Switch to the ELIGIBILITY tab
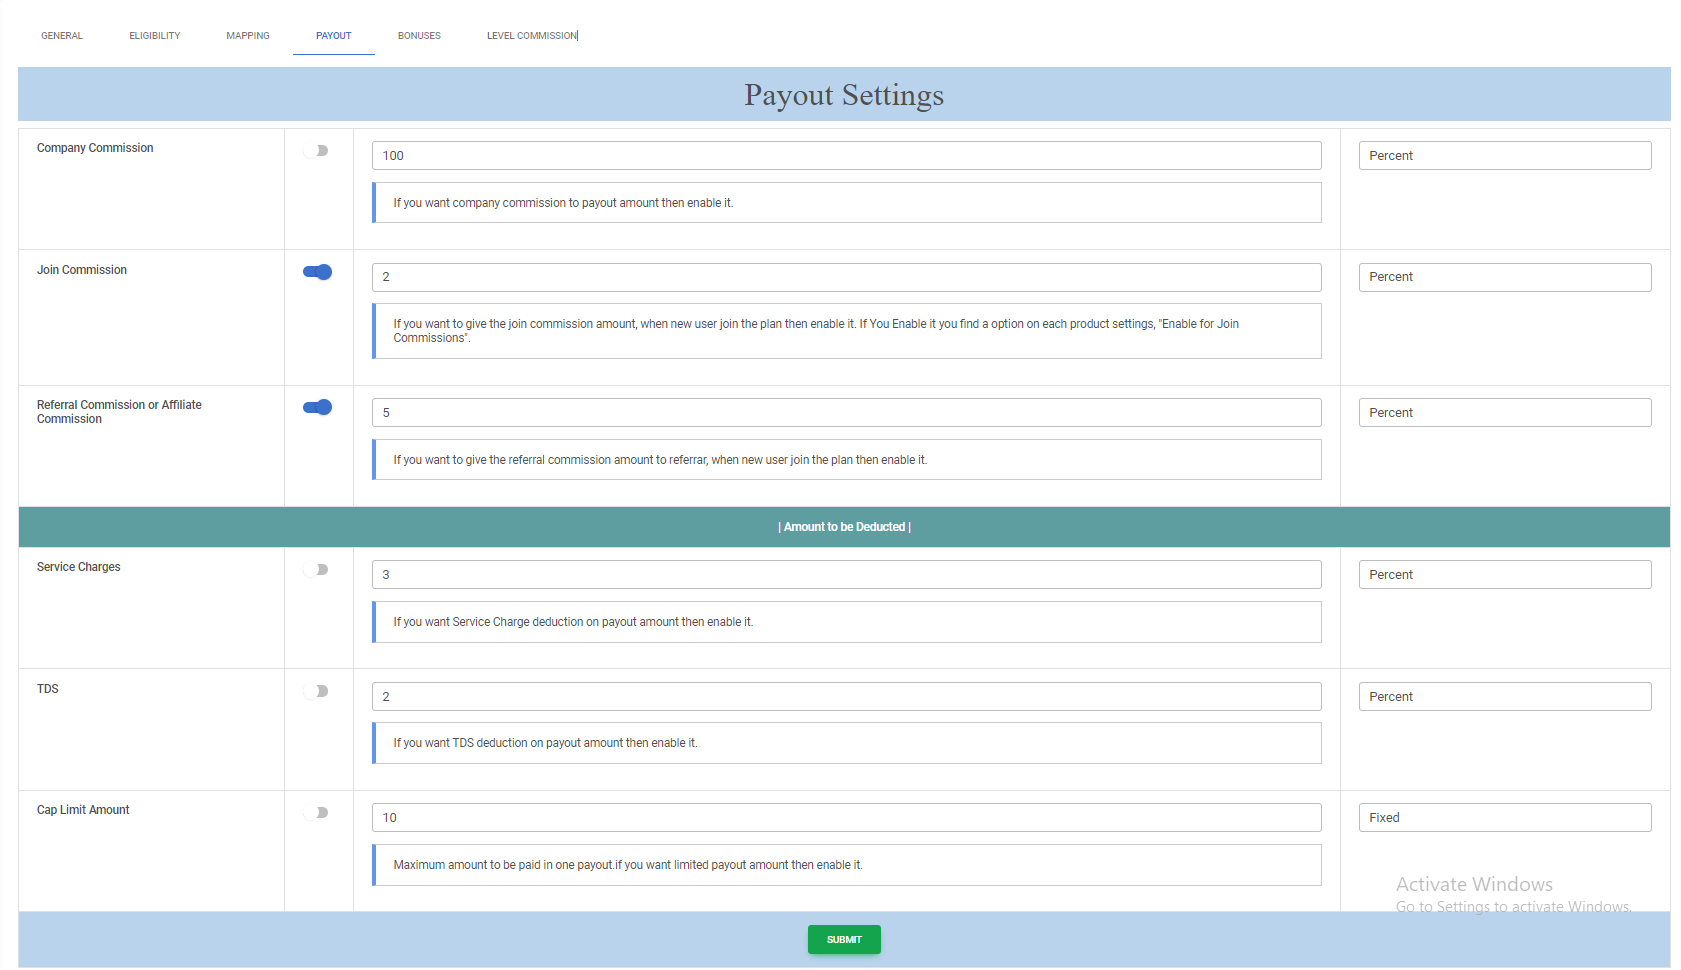The image size is (1681, 970). 154,35
